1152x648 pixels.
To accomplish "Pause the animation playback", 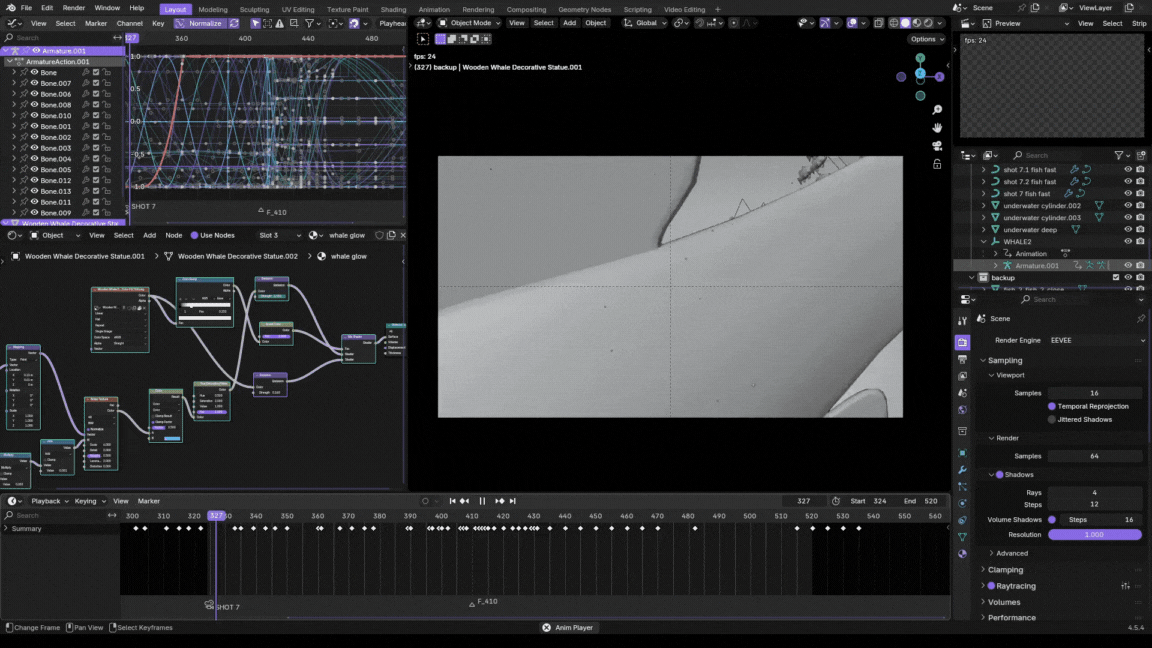I will click(x=482, y=501).
